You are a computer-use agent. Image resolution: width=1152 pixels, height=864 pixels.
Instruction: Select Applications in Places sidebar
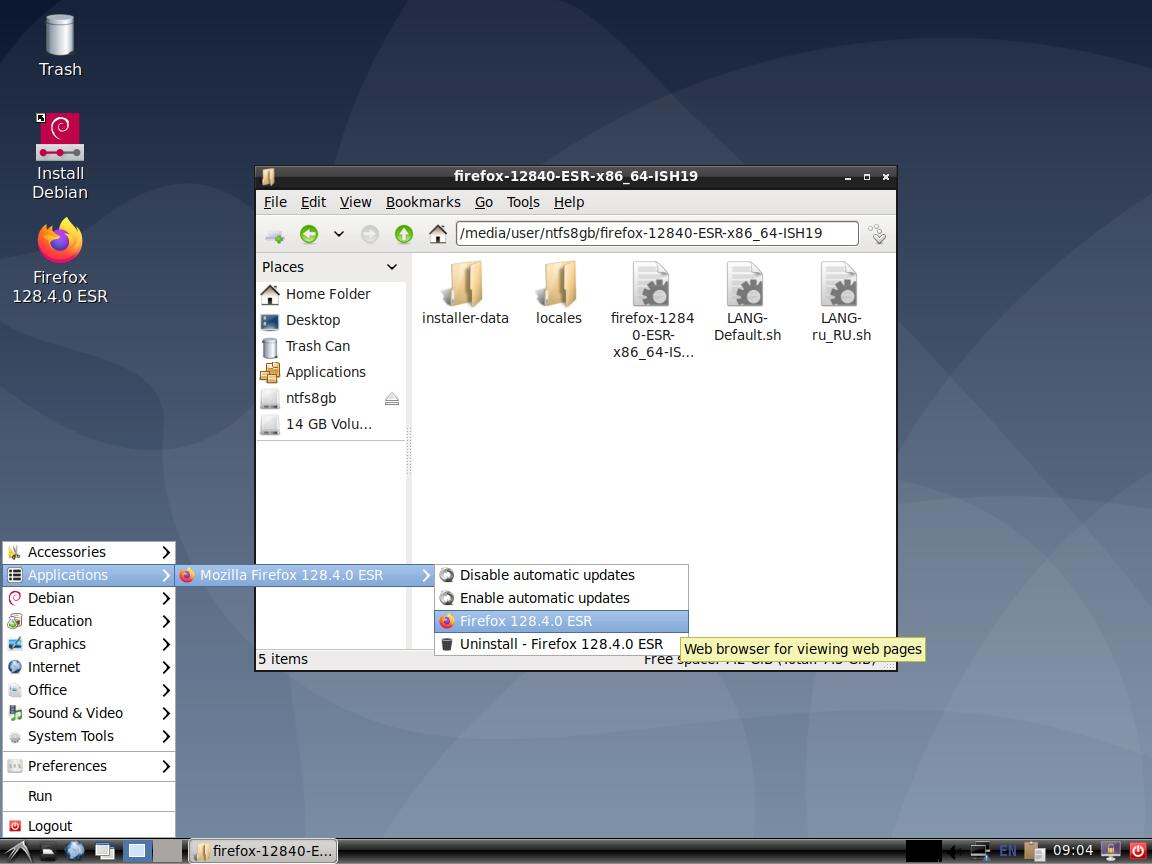click(x=331, y=372)
